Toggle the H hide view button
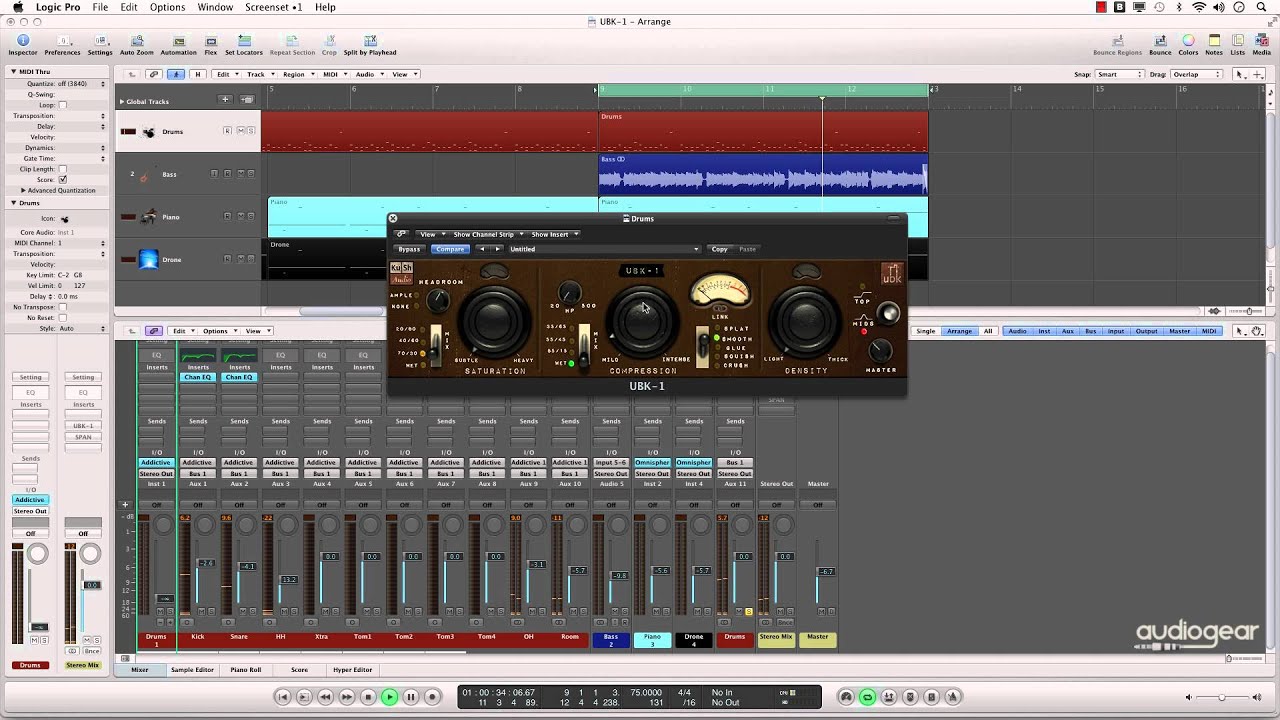Screen dimensions: 1280x720 [x=197, y=74]
